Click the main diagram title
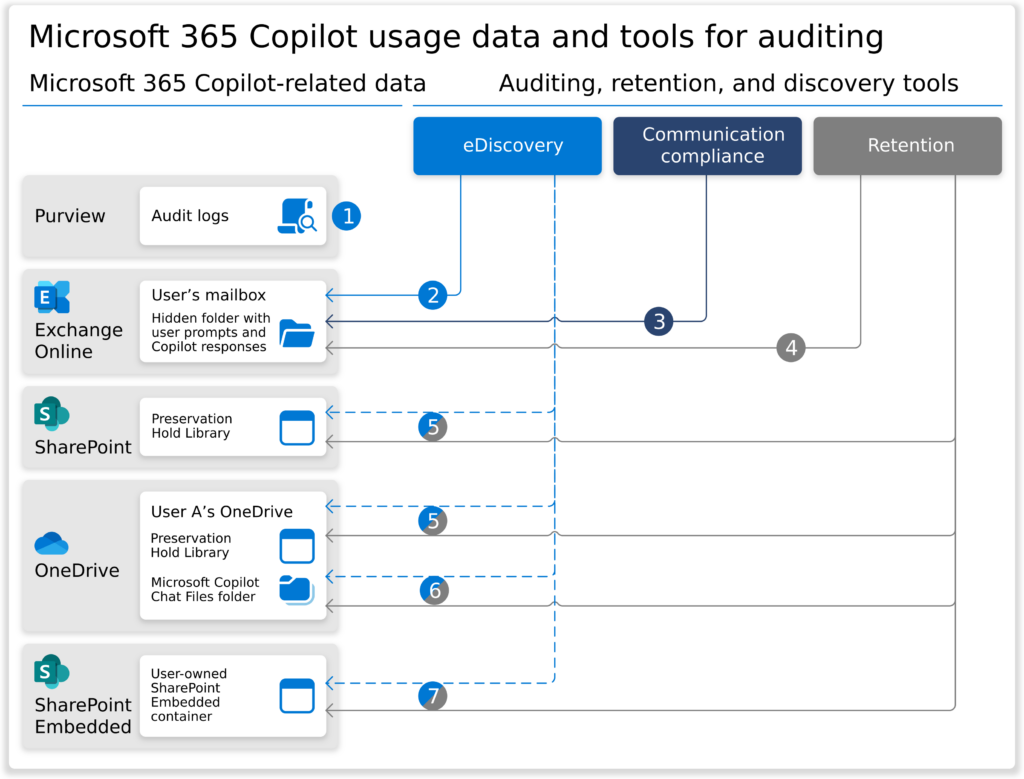Screen dimensions: 1024x779 pos(456,37)
